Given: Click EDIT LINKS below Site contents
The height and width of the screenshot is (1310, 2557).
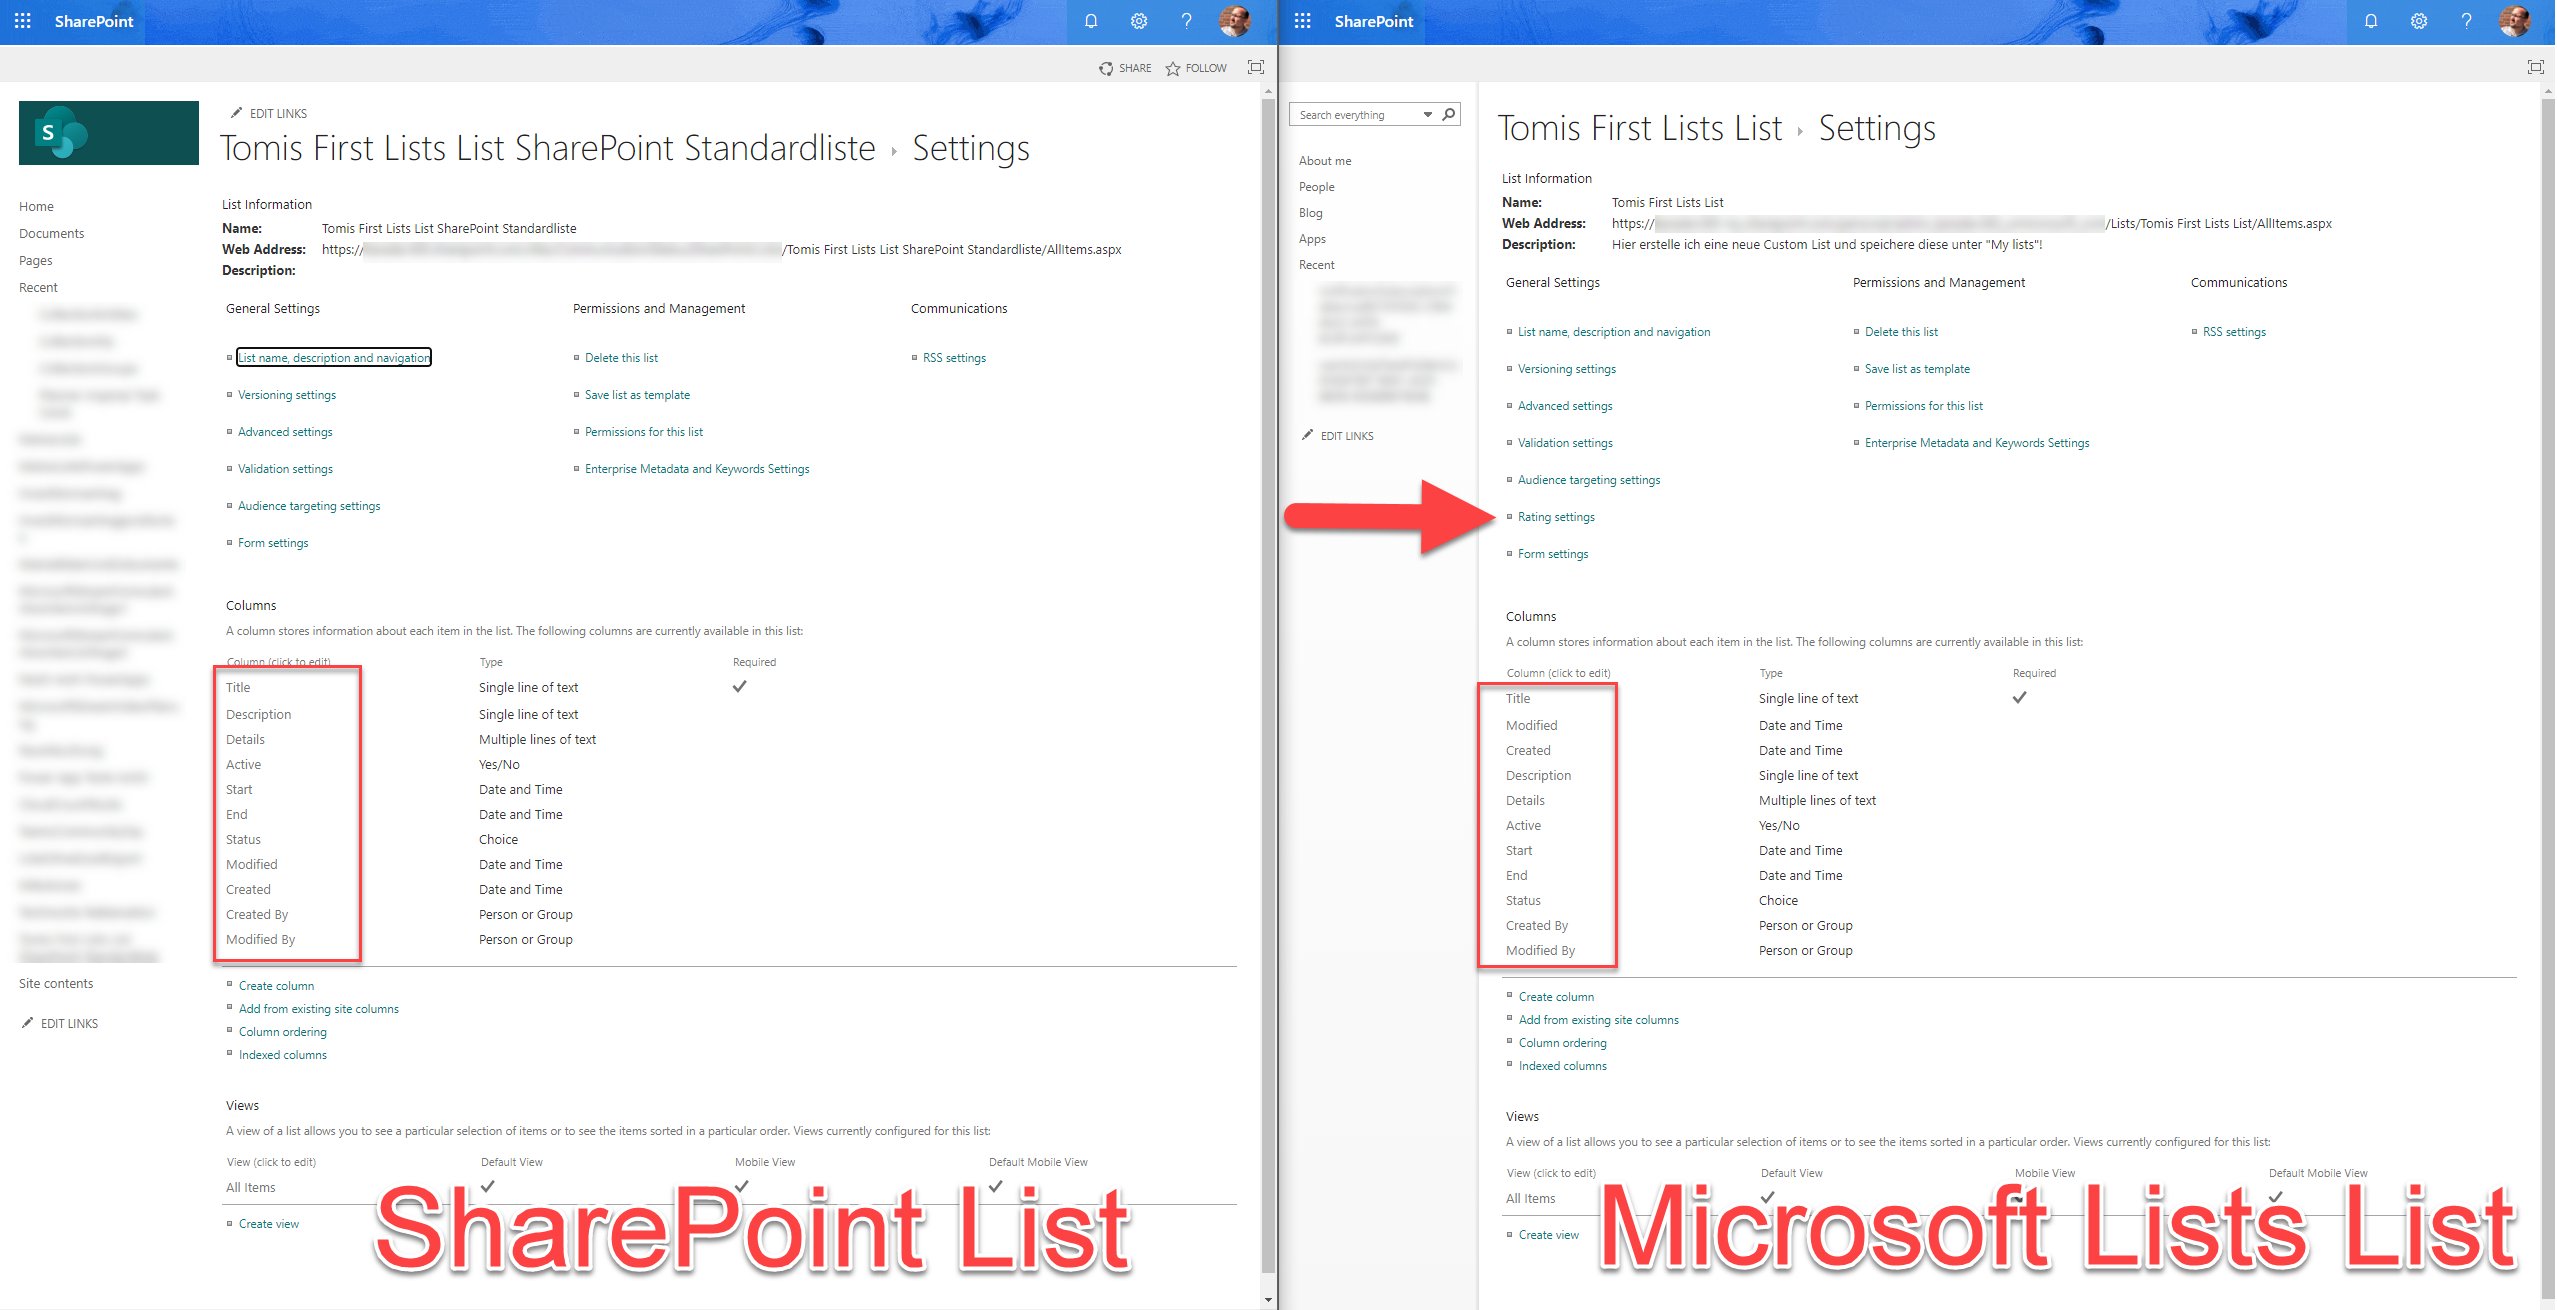Looking at the screenshot, I should pos(60,1023).
